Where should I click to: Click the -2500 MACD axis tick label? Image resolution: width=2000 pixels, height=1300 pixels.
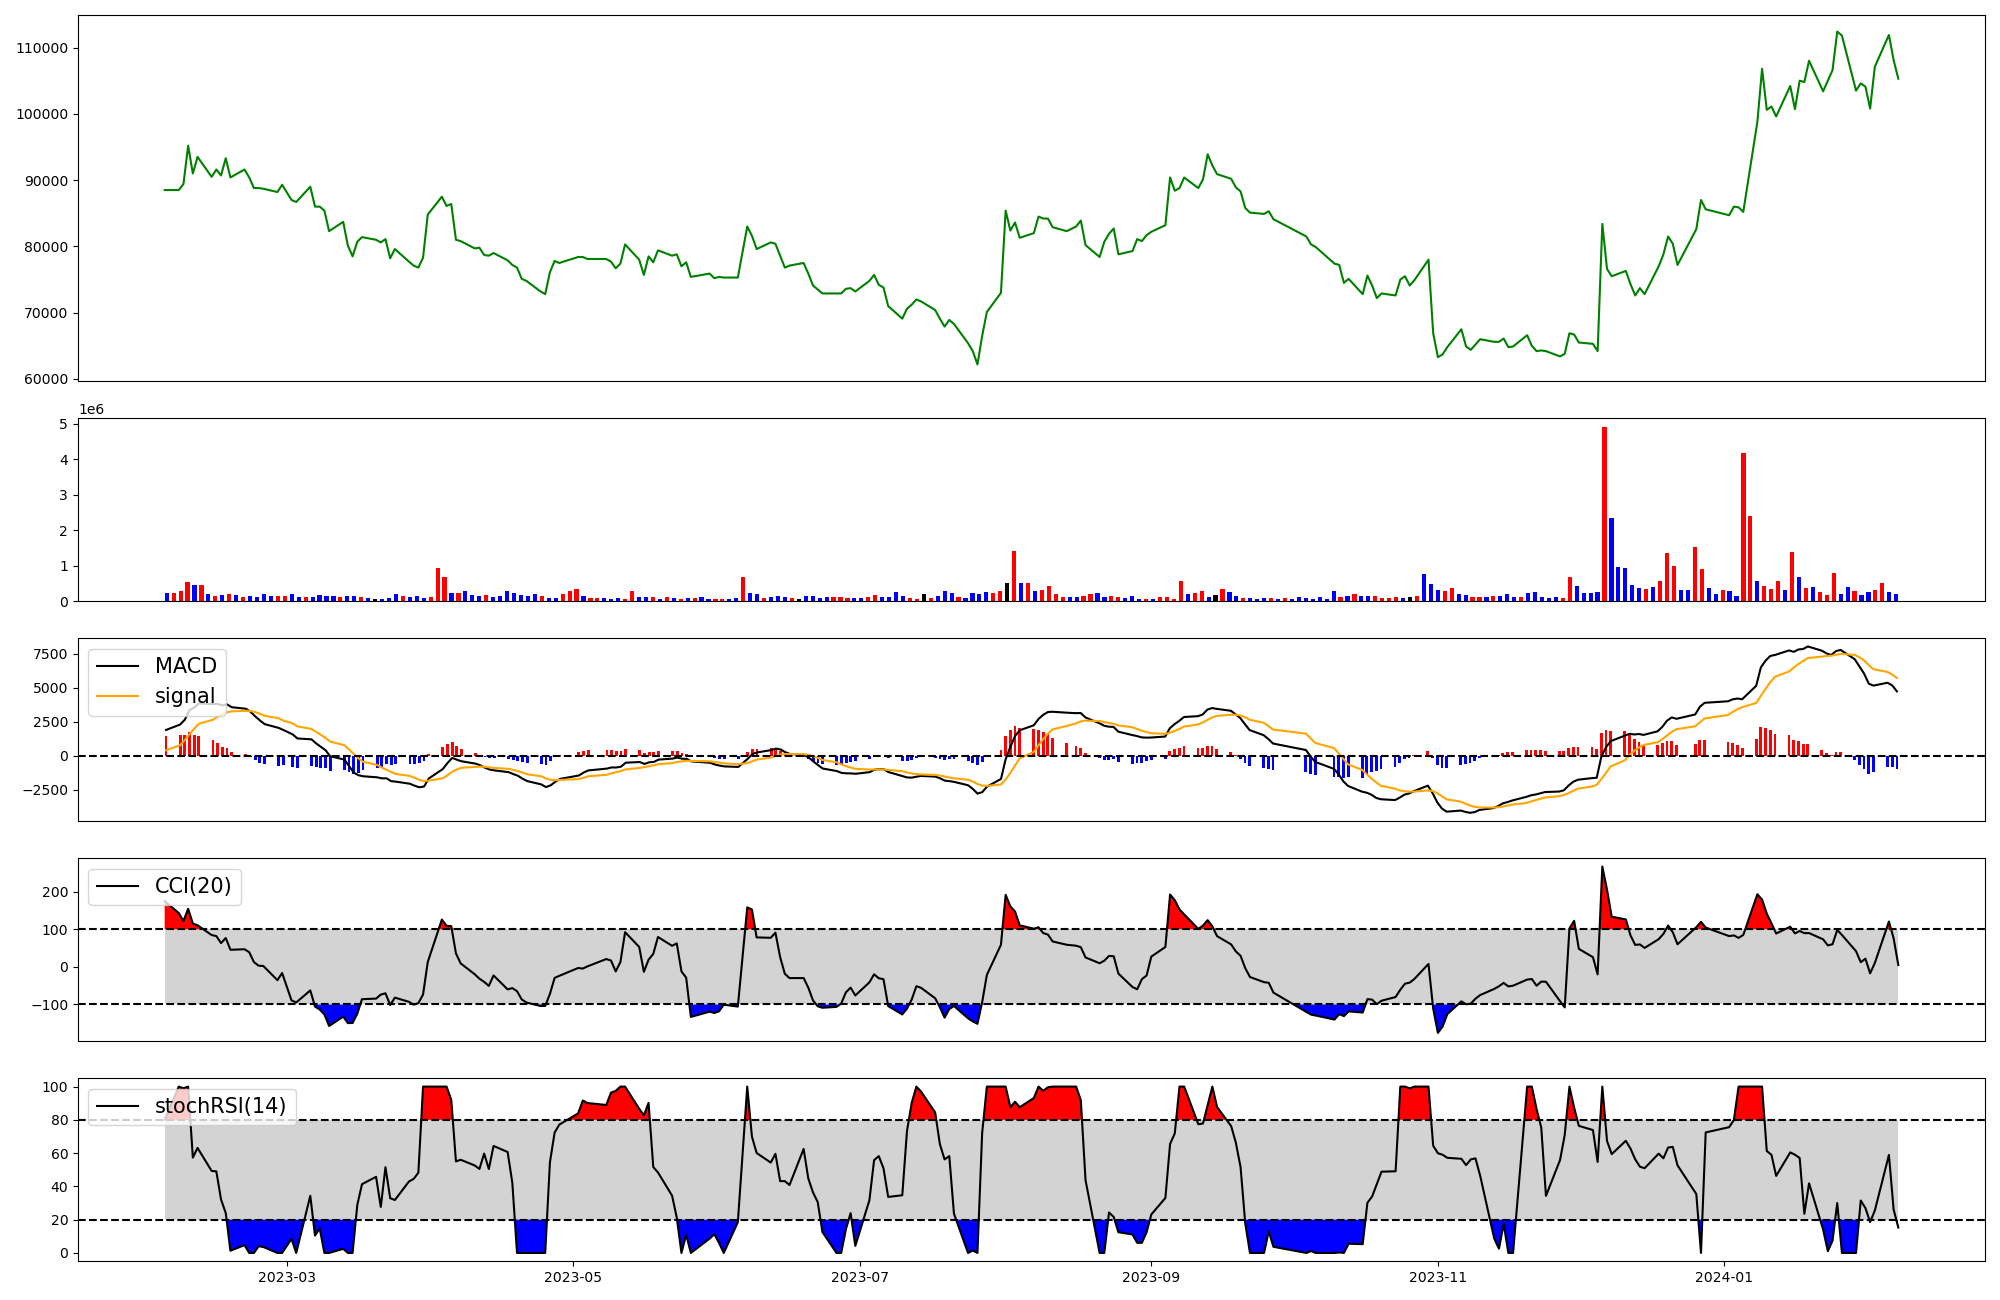pyautogui.click(x=46, y=790)
